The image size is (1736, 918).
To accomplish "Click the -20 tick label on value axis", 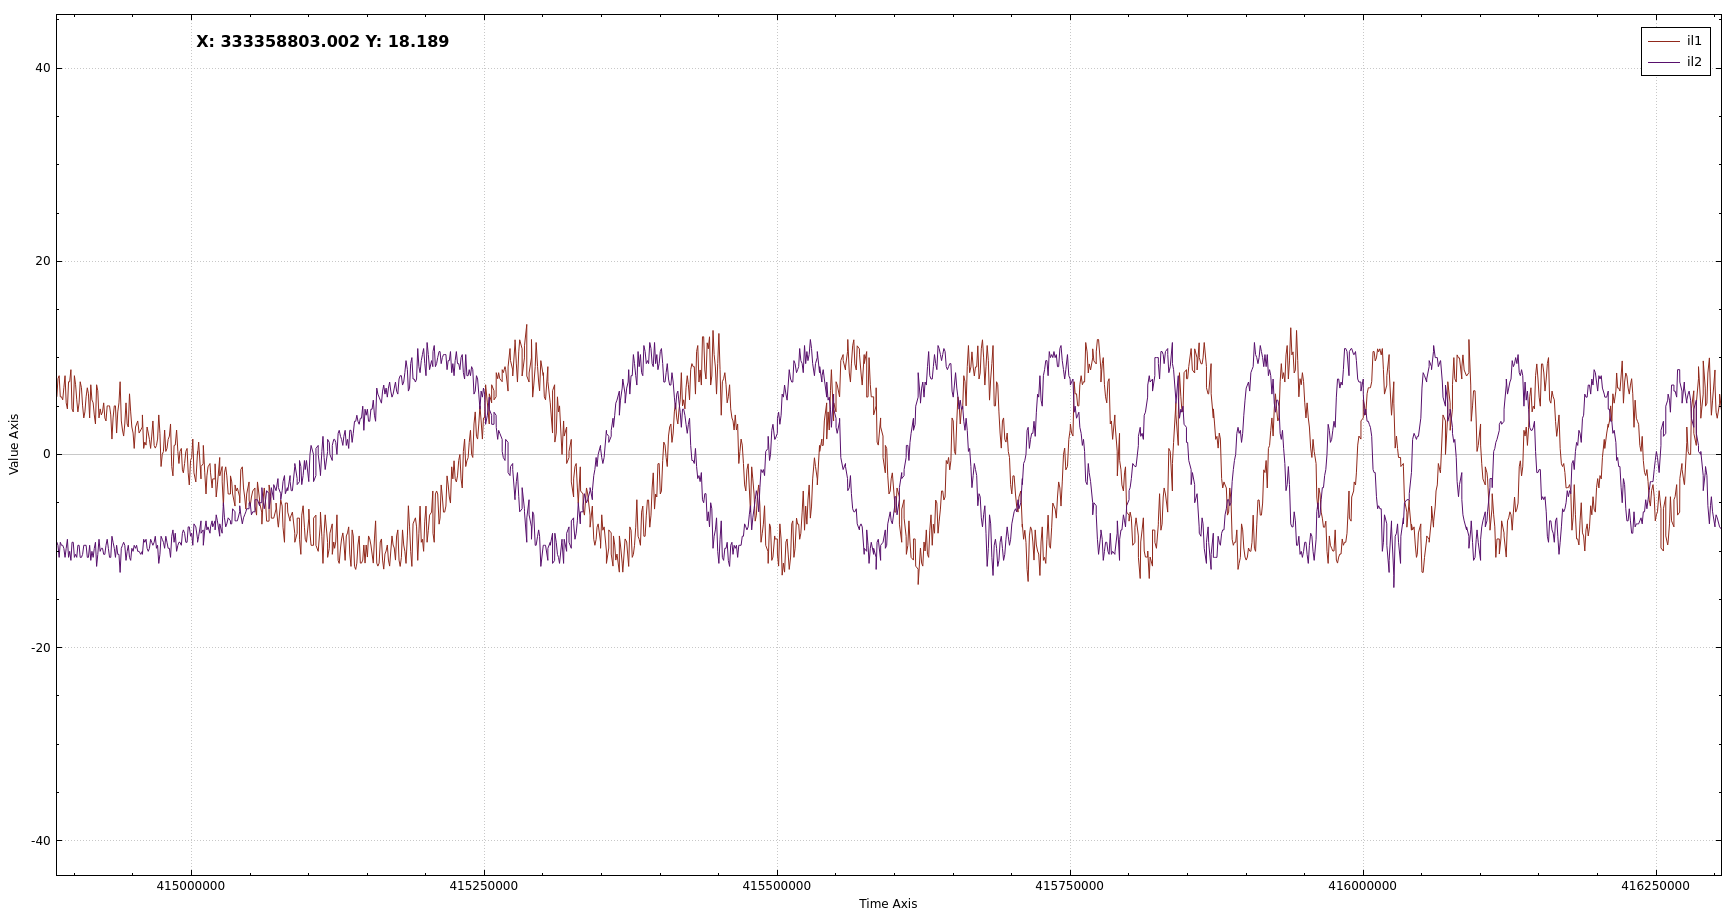I will [x=40, y=647].
